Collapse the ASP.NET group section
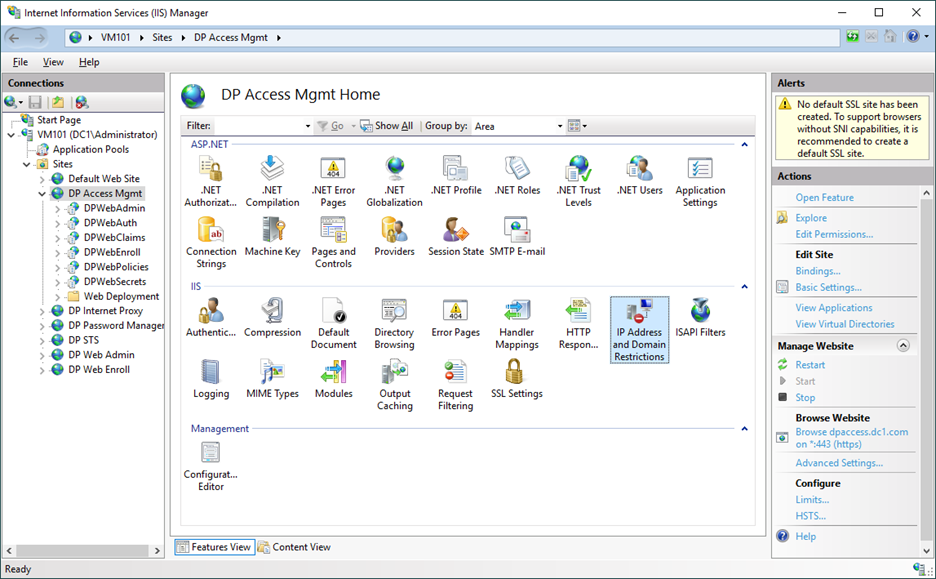The width and height of the screenshot is (936, 579). tap(745, 145)
